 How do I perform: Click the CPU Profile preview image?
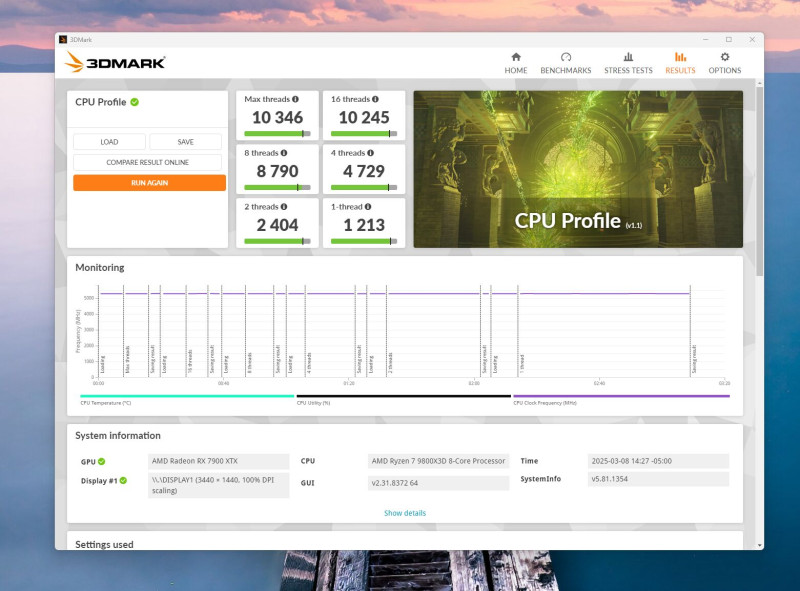click(x=578, y=169)
